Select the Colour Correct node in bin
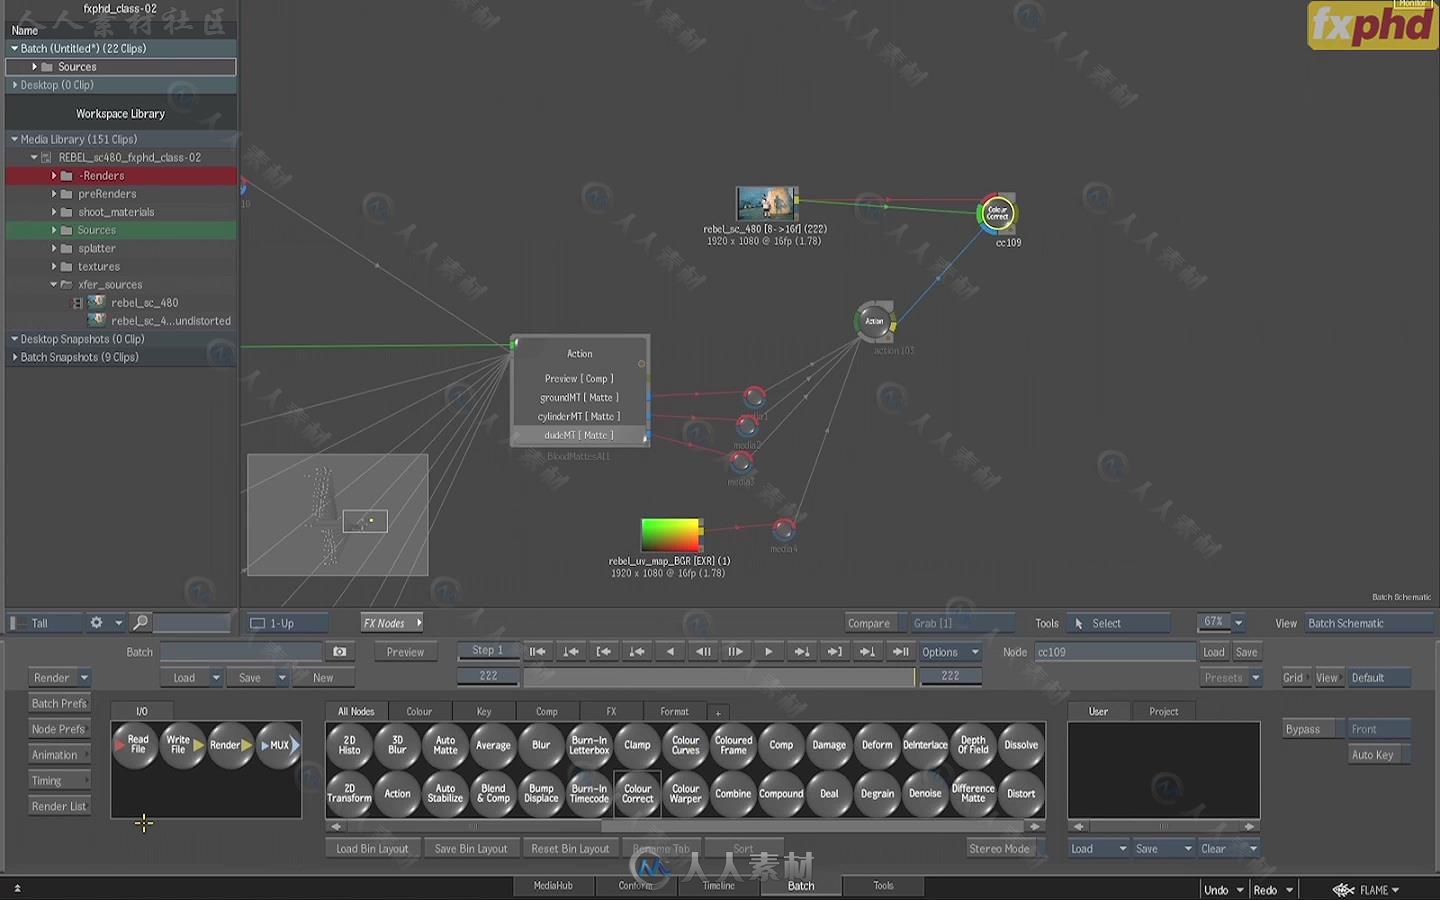Image resolution: width=1440 pixels, height=900 pixels. pyautogui.click(x=637, y=793)
